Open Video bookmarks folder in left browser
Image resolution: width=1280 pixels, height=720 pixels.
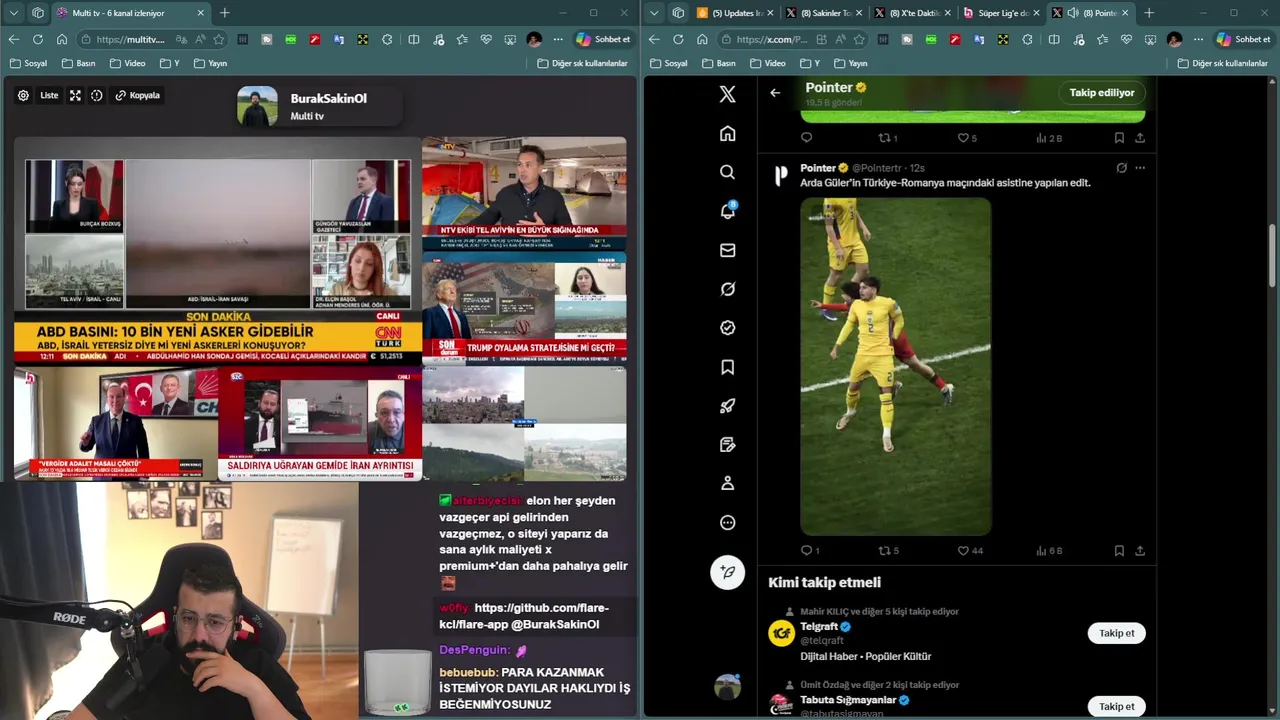(127, 63)
